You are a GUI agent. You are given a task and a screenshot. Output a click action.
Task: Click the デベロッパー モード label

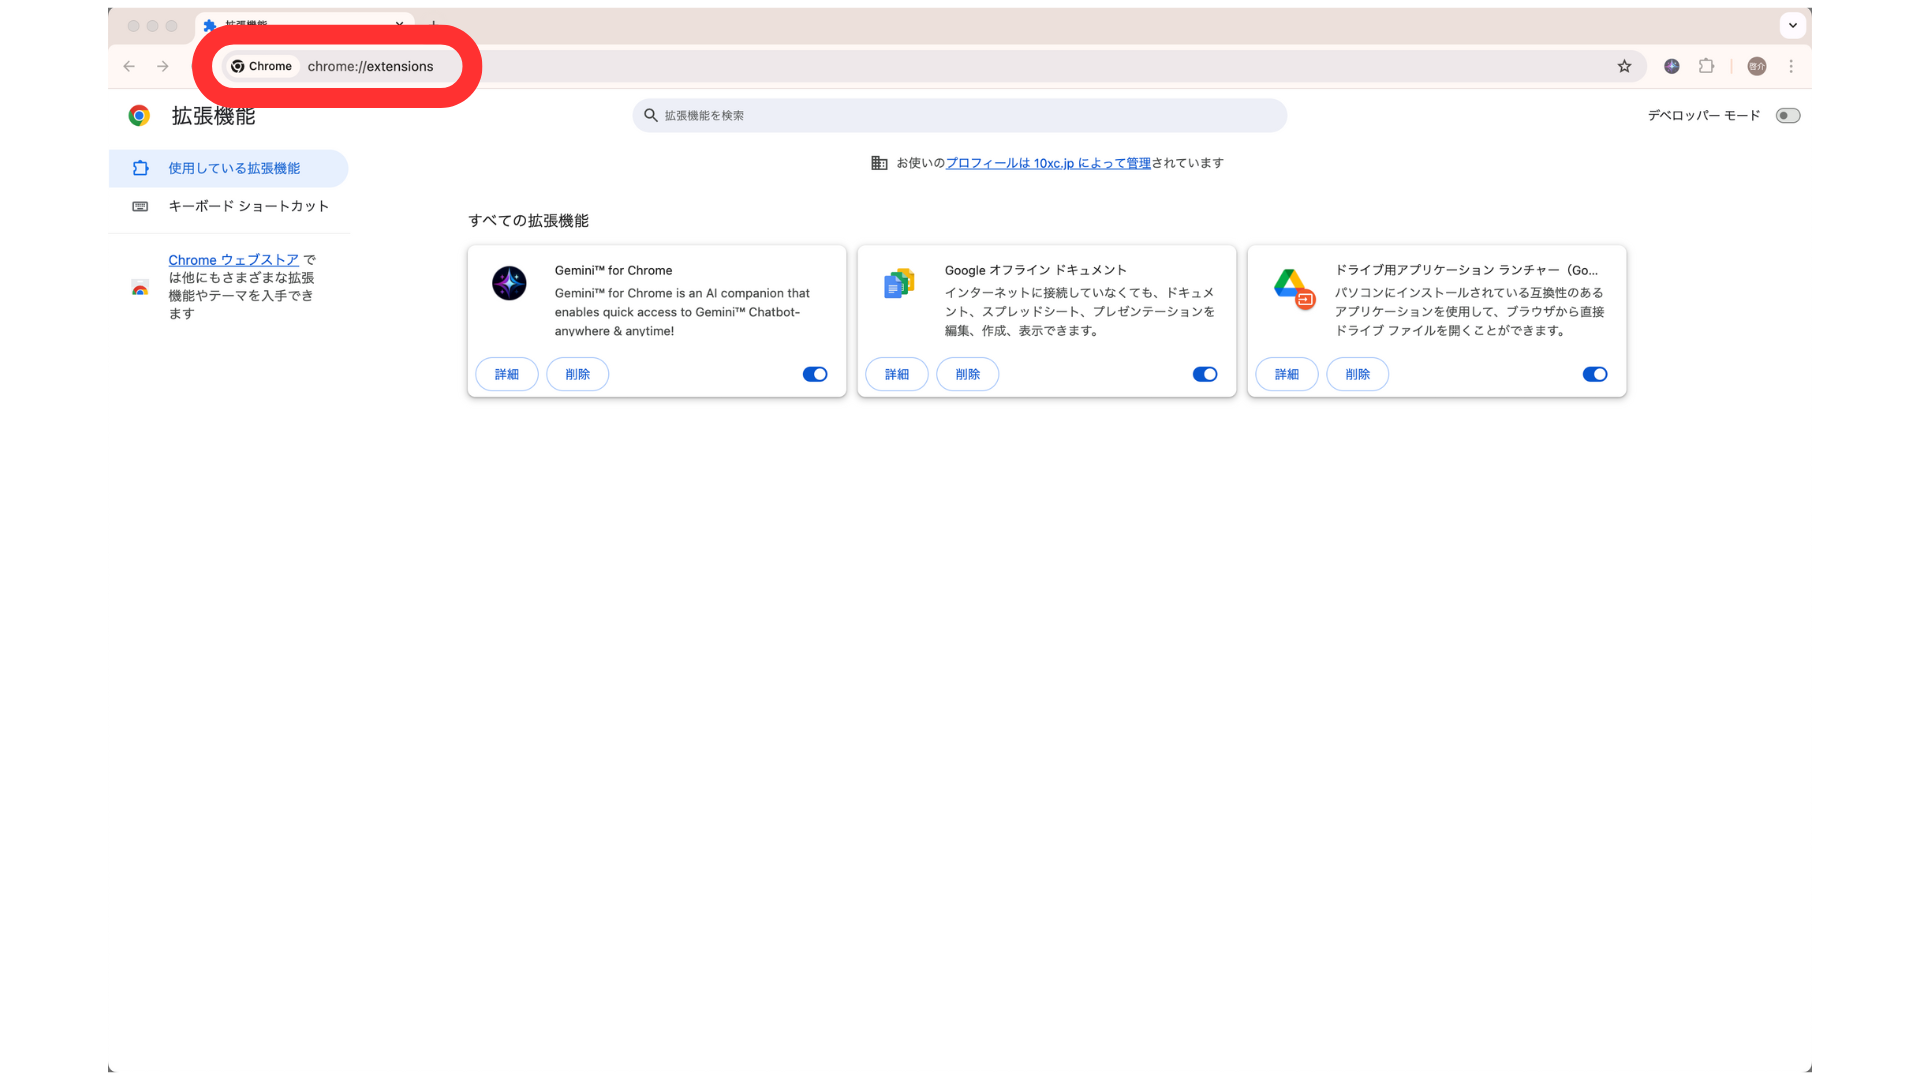1704,116
